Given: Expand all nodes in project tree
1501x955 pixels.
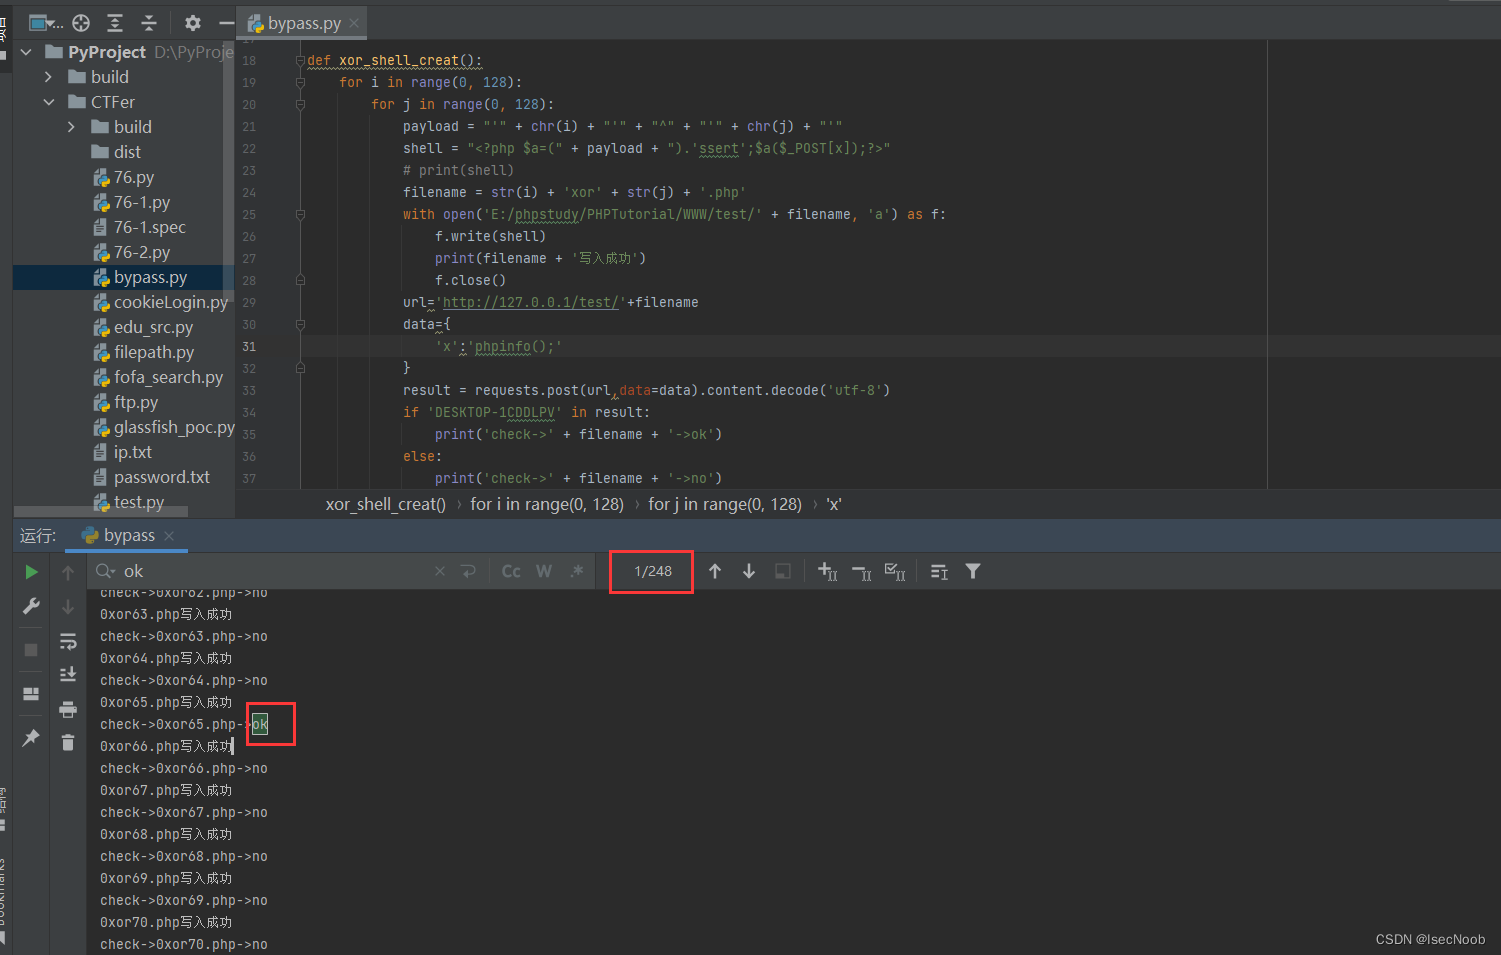Looking at the screenshot, I should click(x=115, y=23).
